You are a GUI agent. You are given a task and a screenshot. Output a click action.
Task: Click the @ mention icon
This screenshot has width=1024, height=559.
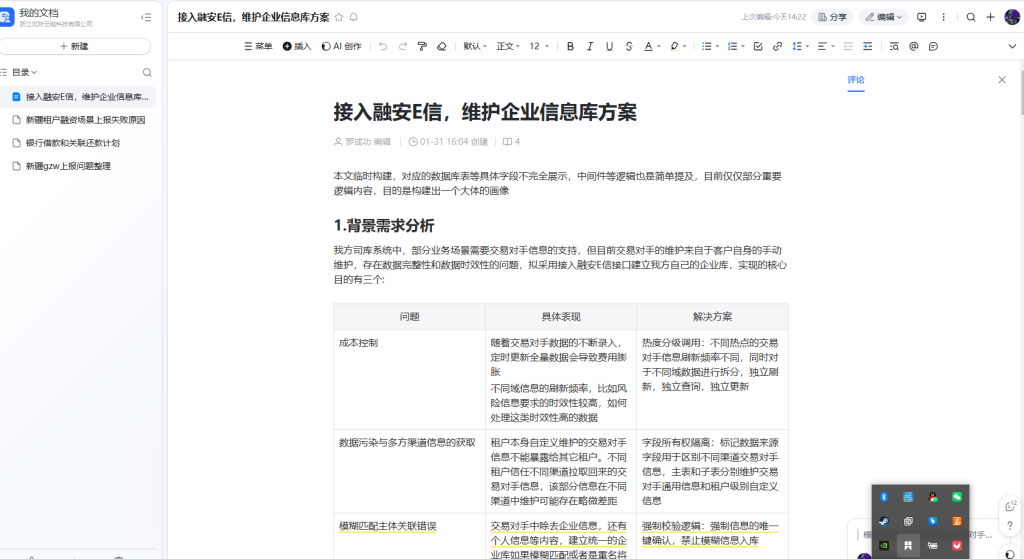(913, 46)
